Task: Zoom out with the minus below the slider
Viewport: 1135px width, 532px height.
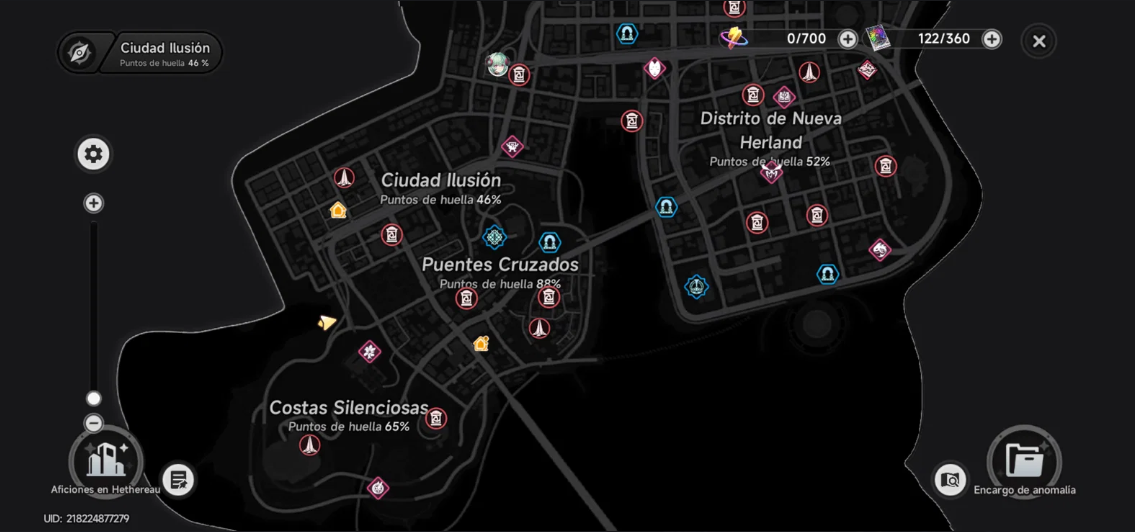Action: [x=93, y=423]
